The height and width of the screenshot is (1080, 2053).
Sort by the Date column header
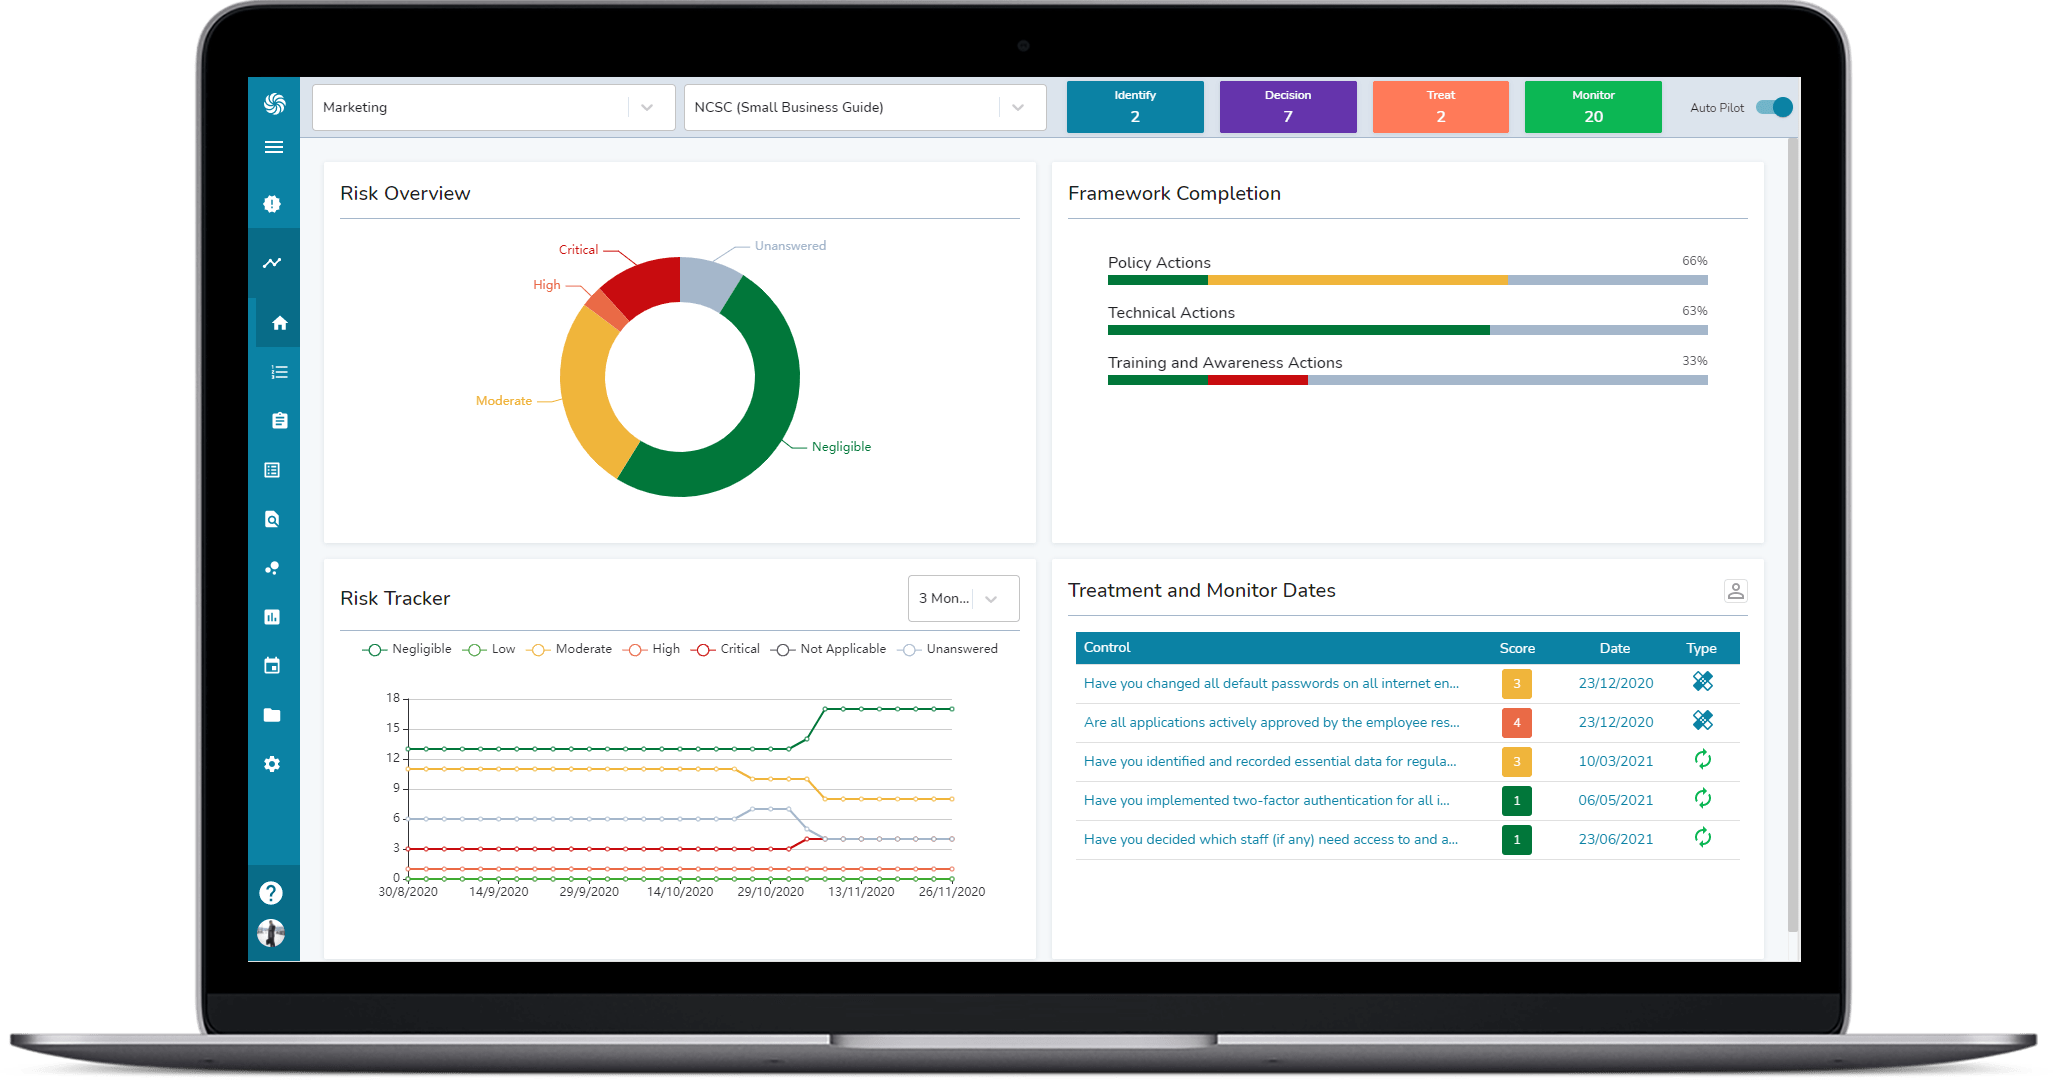1614,648
